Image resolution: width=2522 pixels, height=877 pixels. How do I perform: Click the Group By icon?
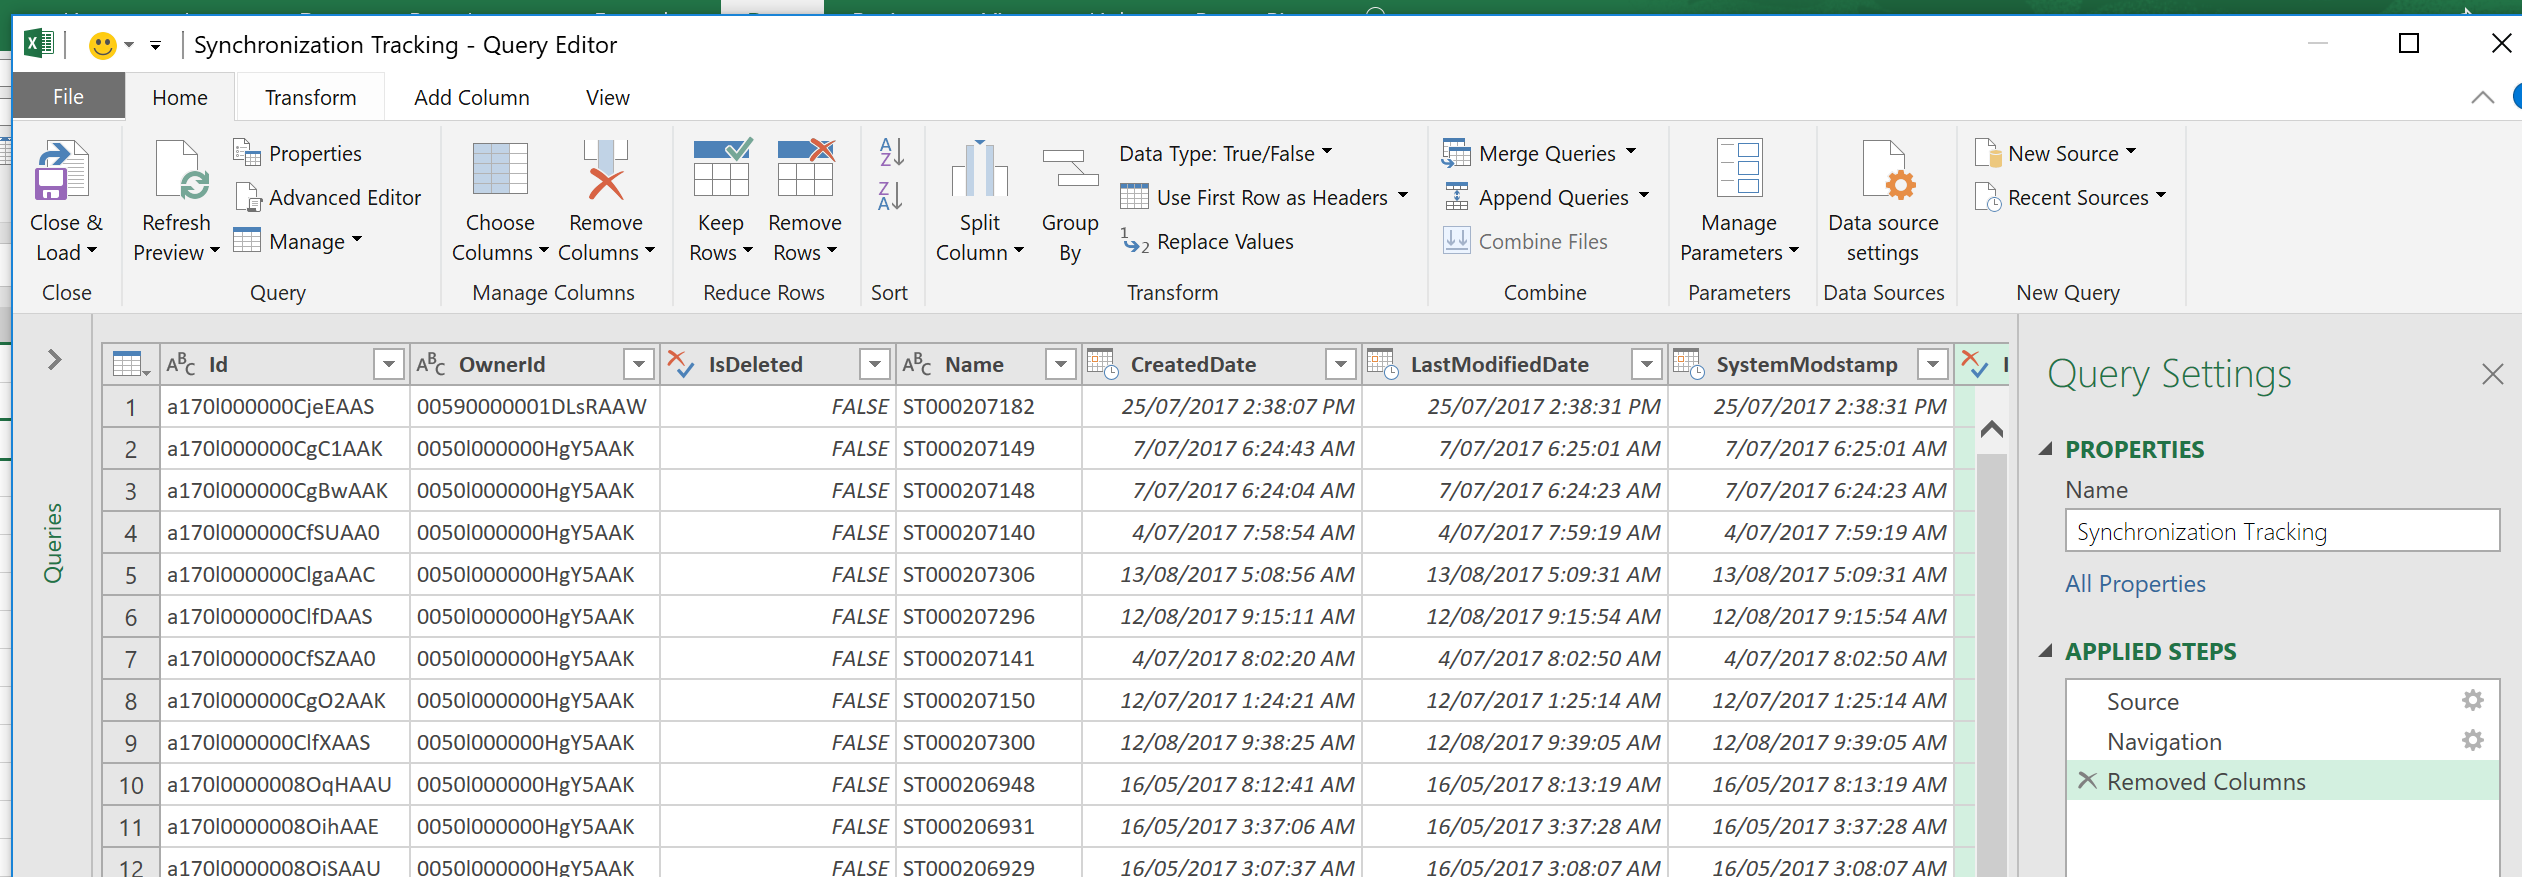point(1070,168)
